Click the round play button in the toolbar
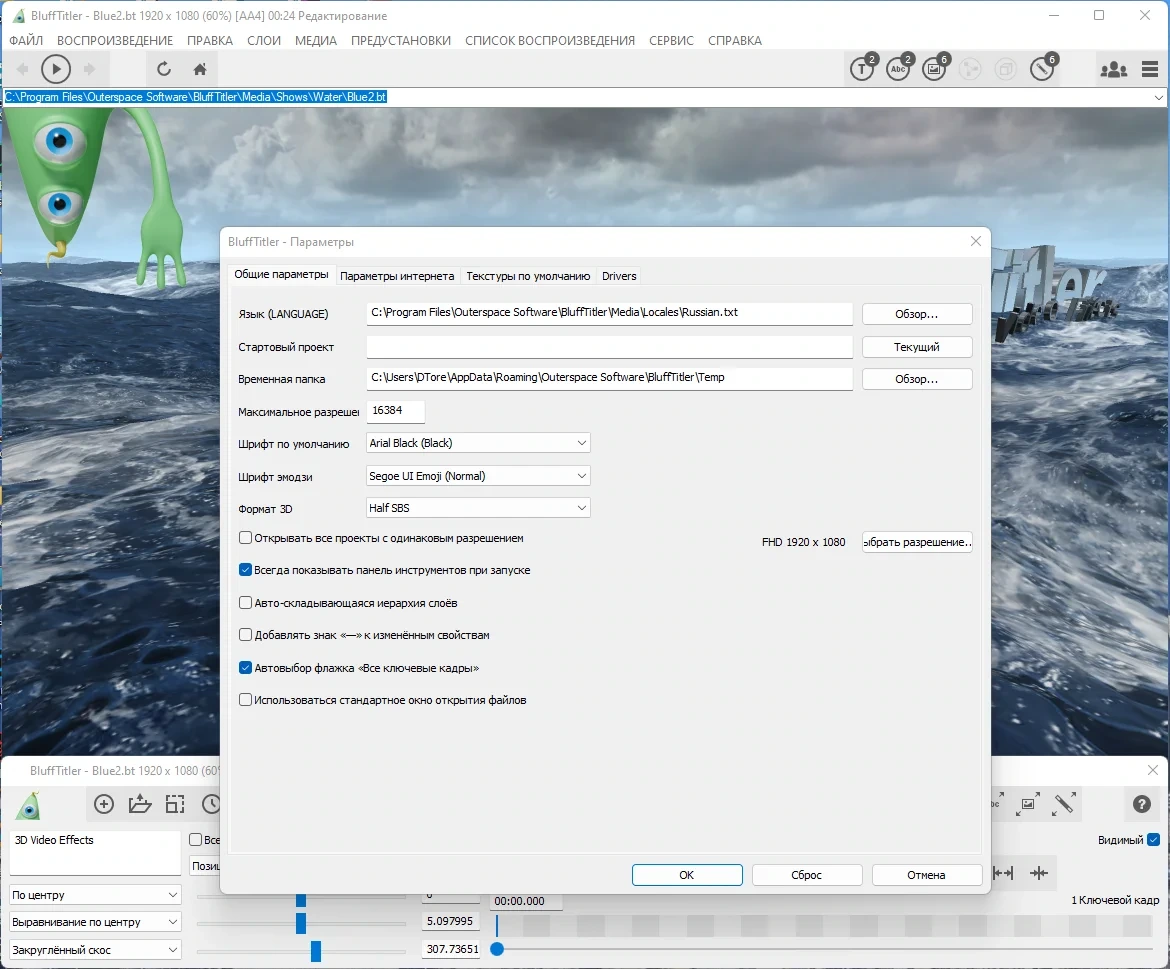 (x=56, y=69)
